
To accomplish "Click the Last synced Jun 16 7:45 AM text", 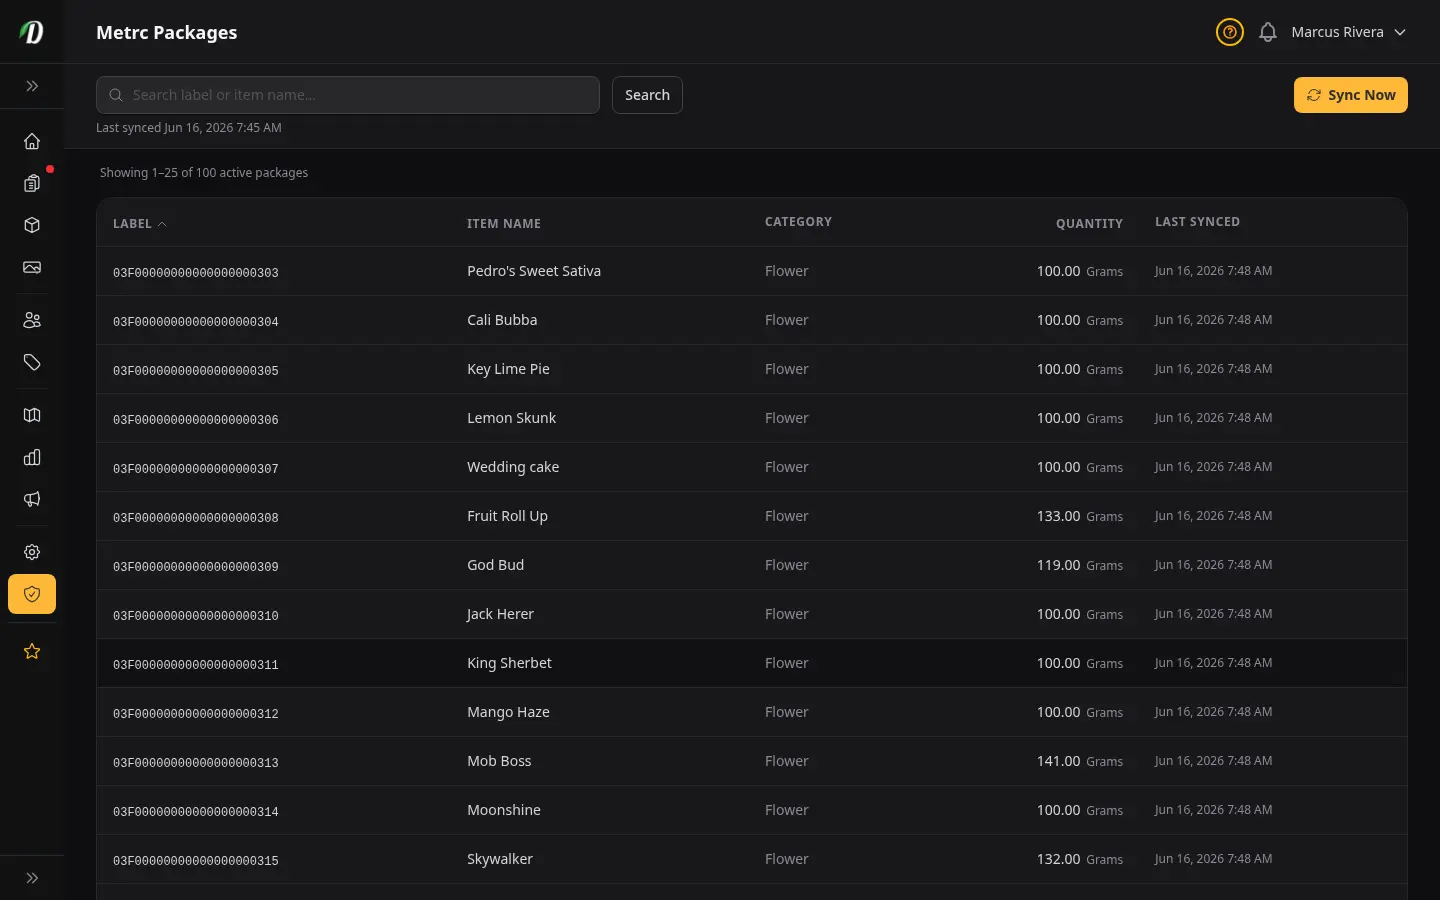I will (x=189, y=128).
